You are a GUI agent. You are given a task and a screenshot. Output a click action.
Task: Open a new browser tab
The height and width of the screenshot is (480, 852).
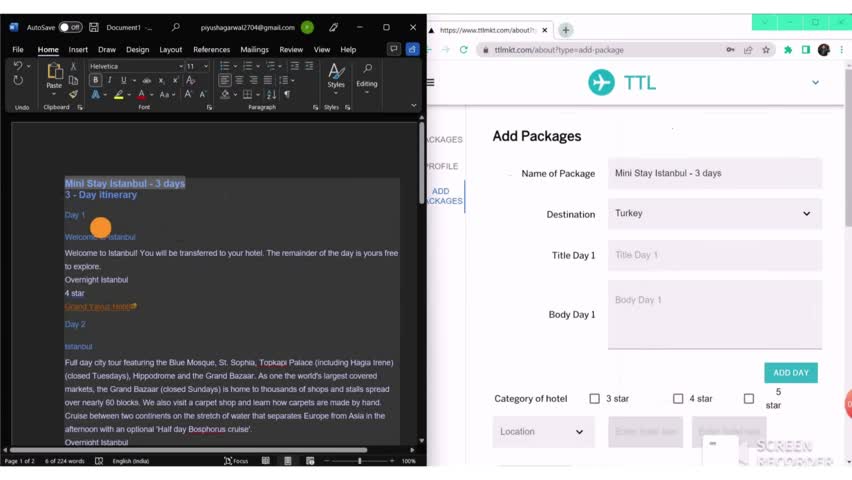566,30
